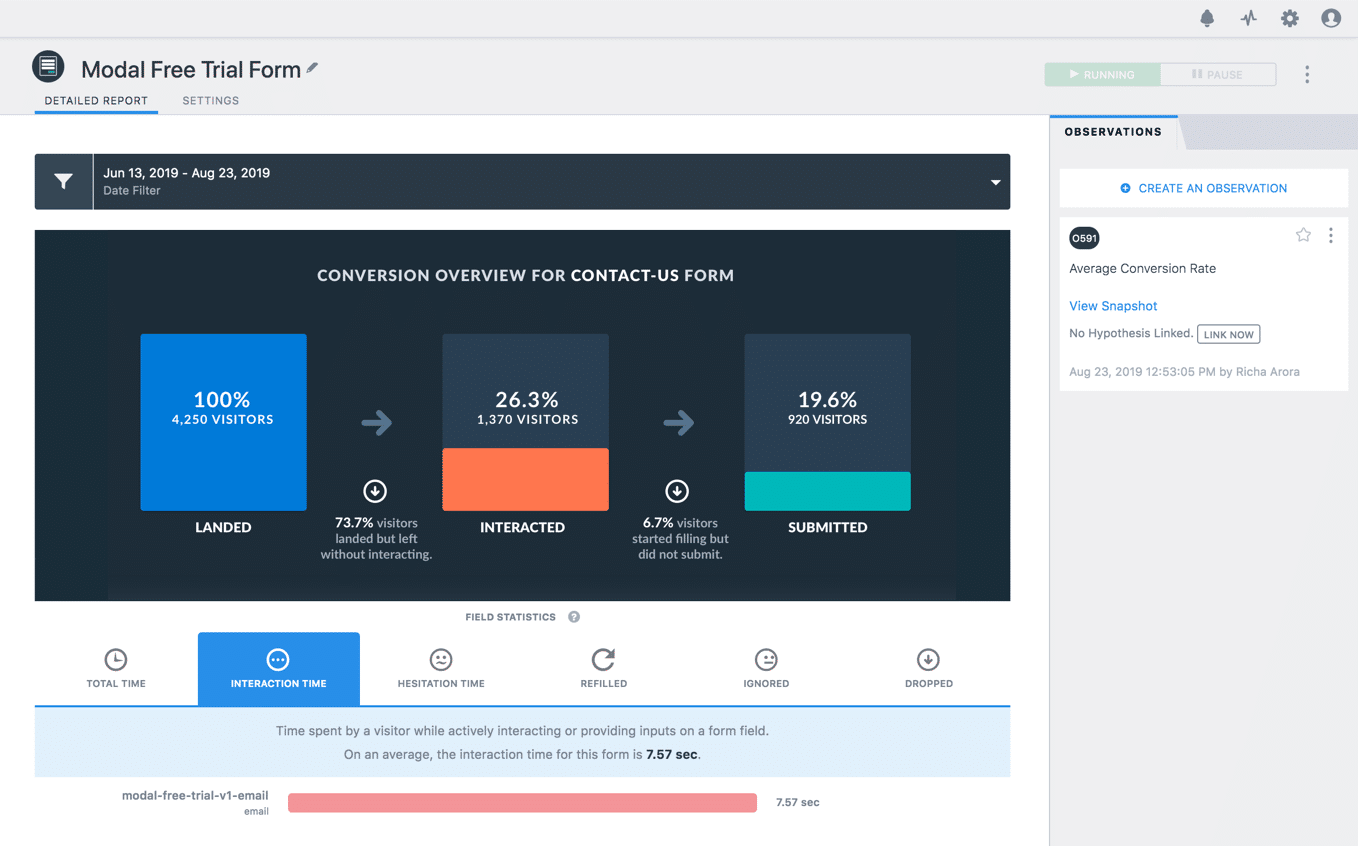Switch to the Settings tab

[210, 100]
